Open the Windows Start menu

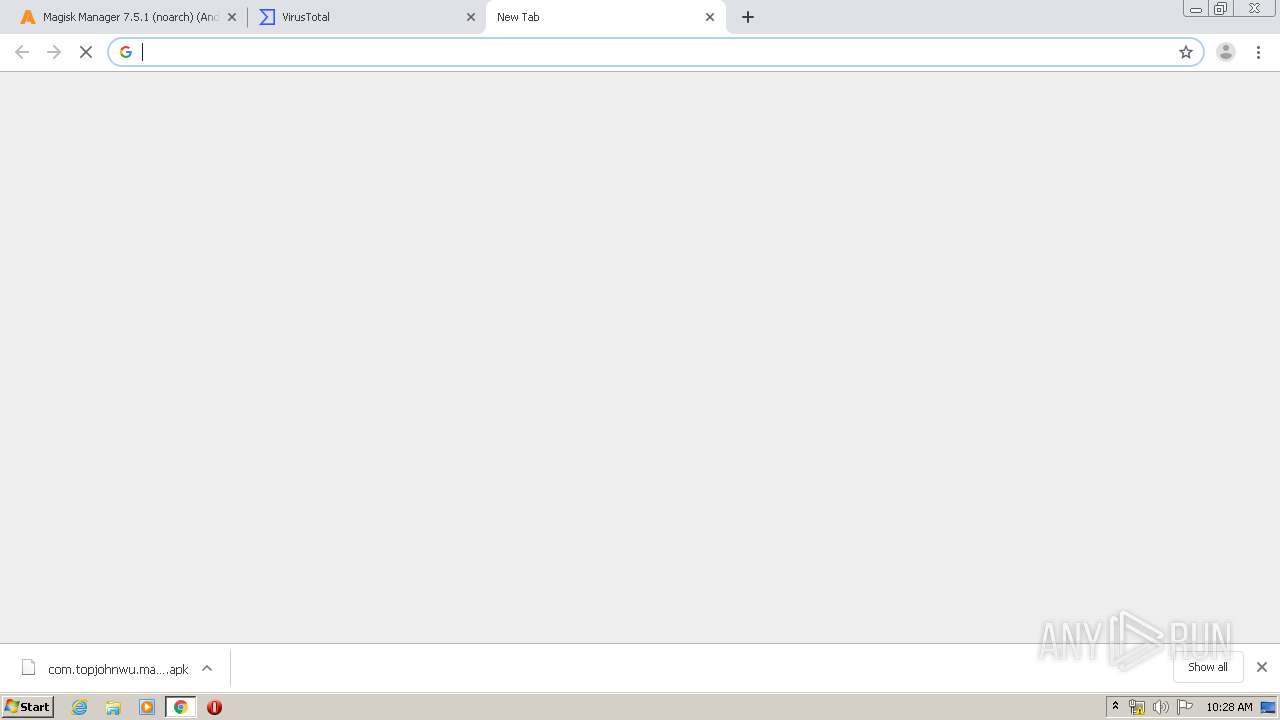click(x=28, y=707)
